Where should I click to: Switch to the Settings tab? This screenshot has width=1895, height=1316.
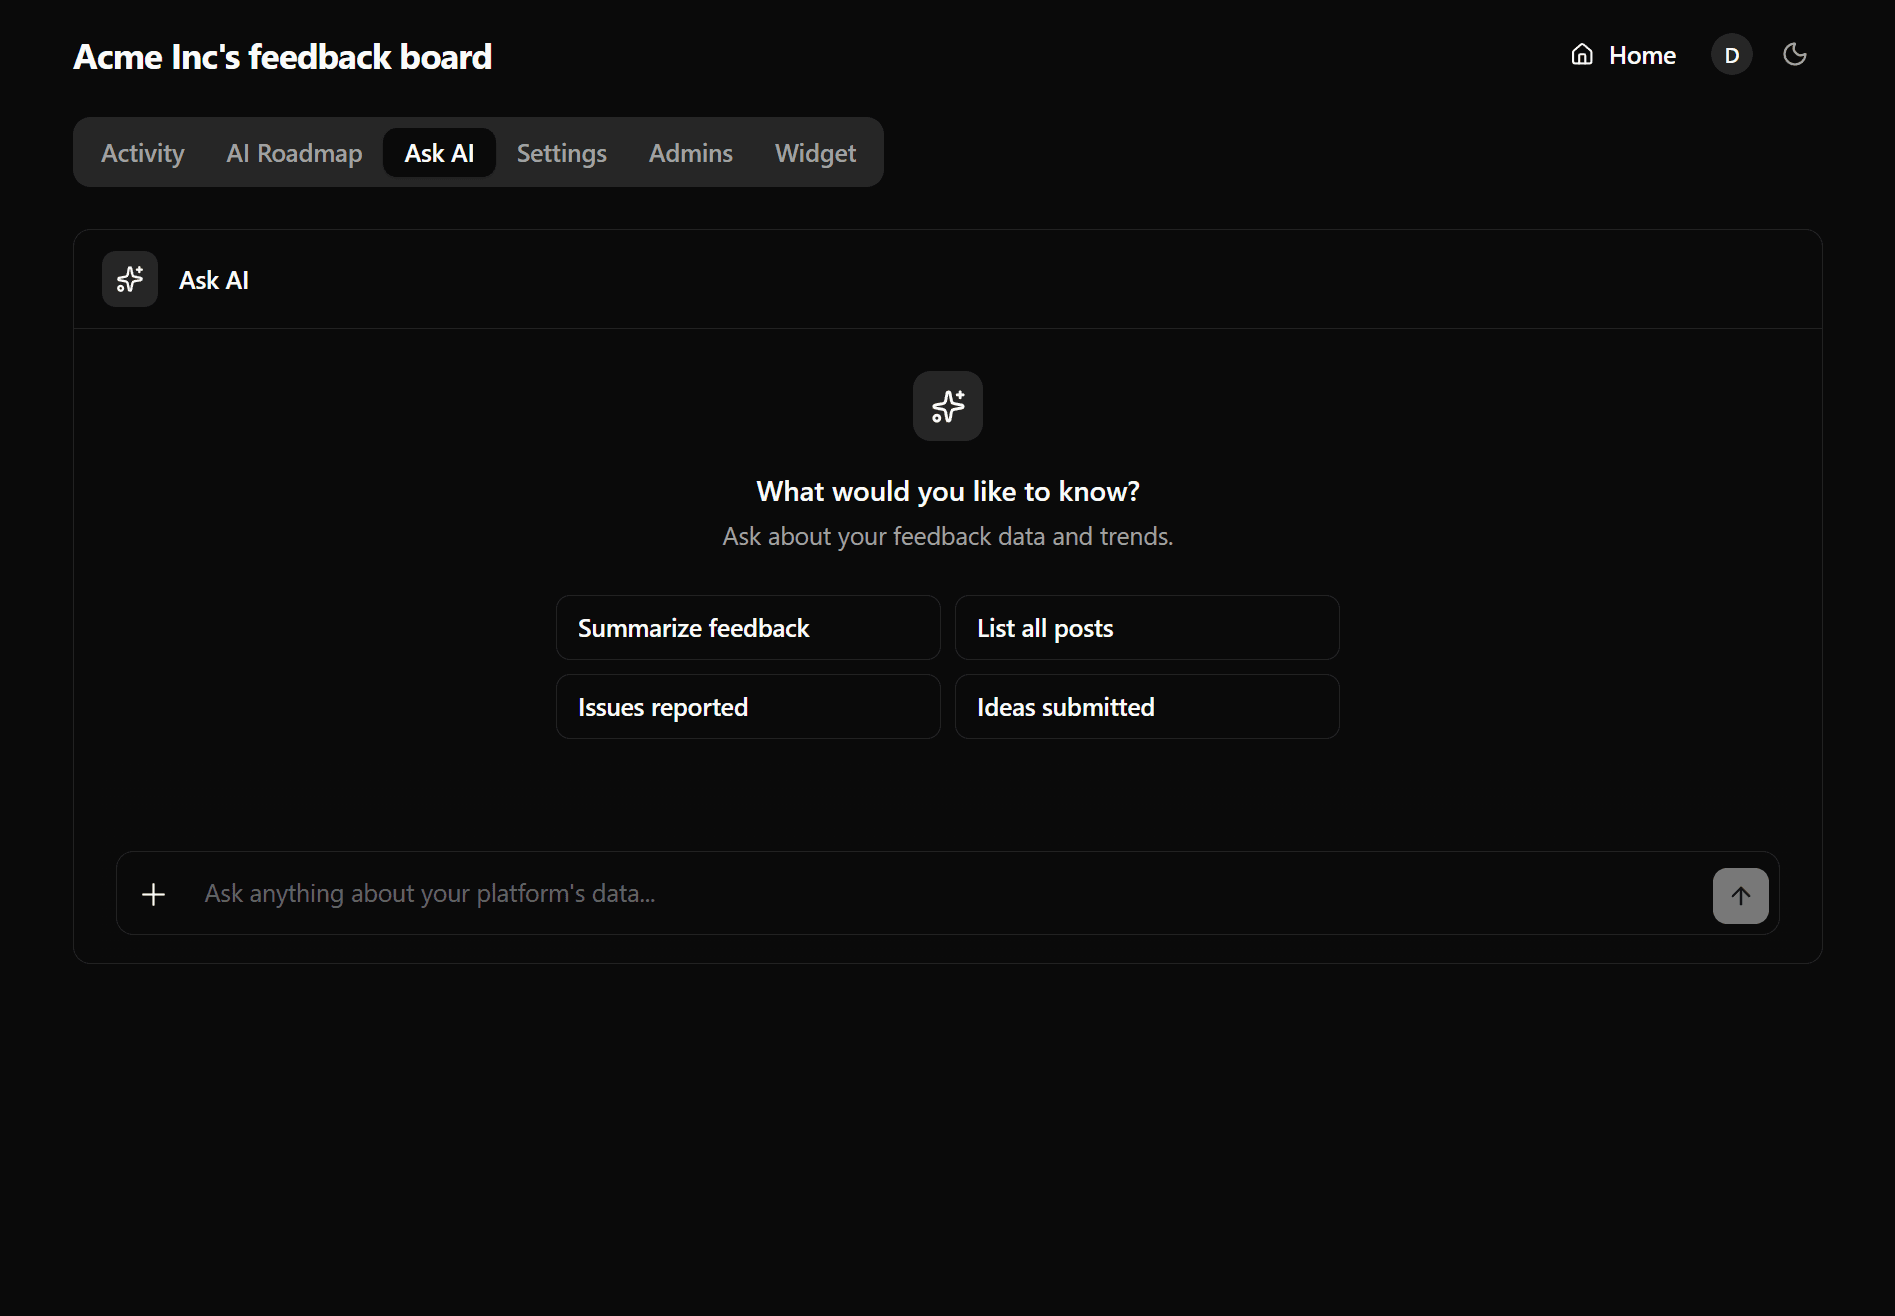(561, 152)
